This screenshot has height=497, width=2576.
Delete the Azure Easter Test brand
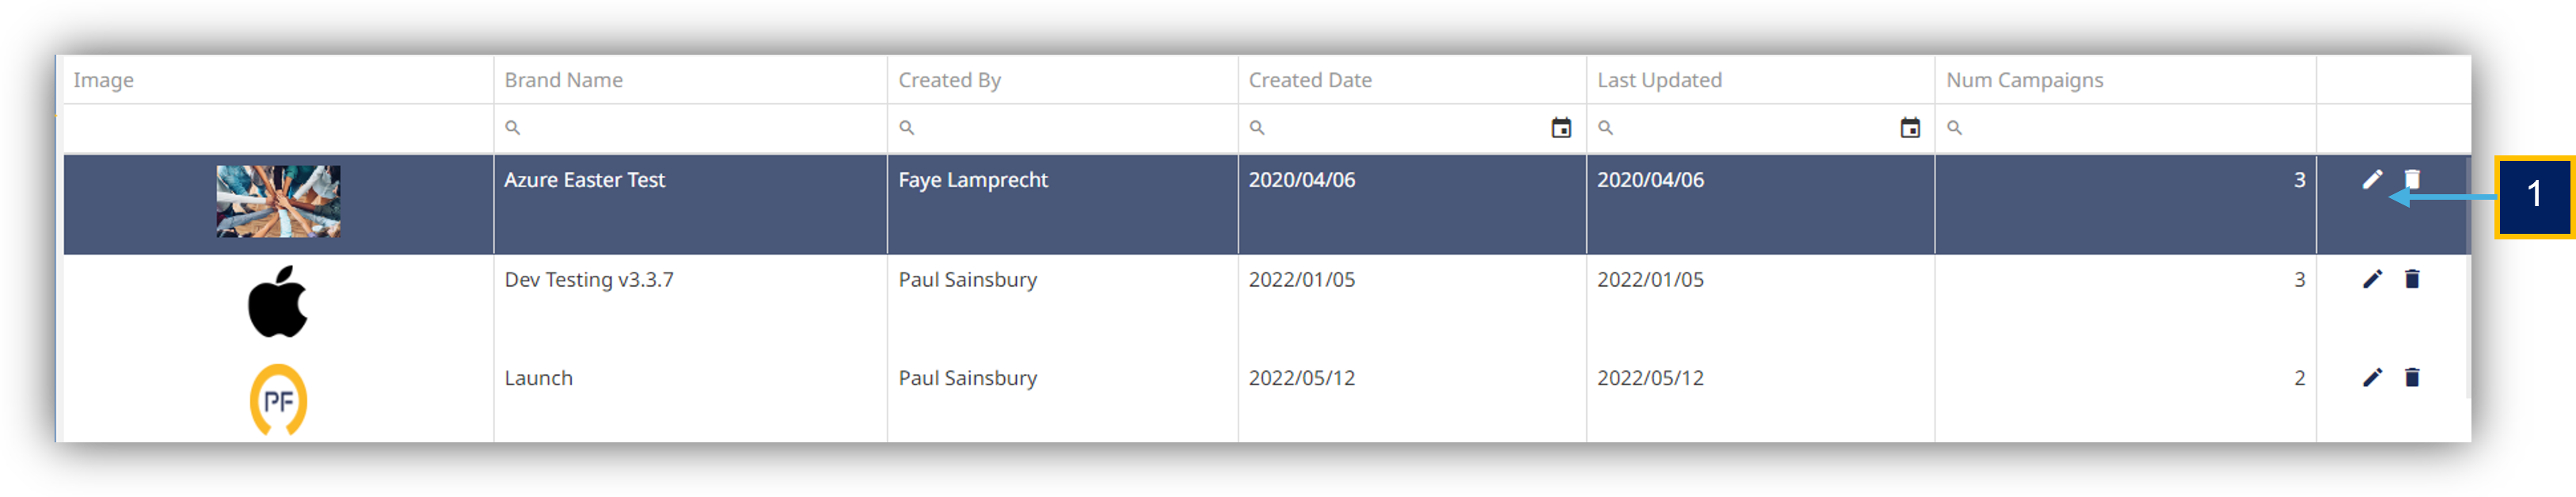(2412, 179)
